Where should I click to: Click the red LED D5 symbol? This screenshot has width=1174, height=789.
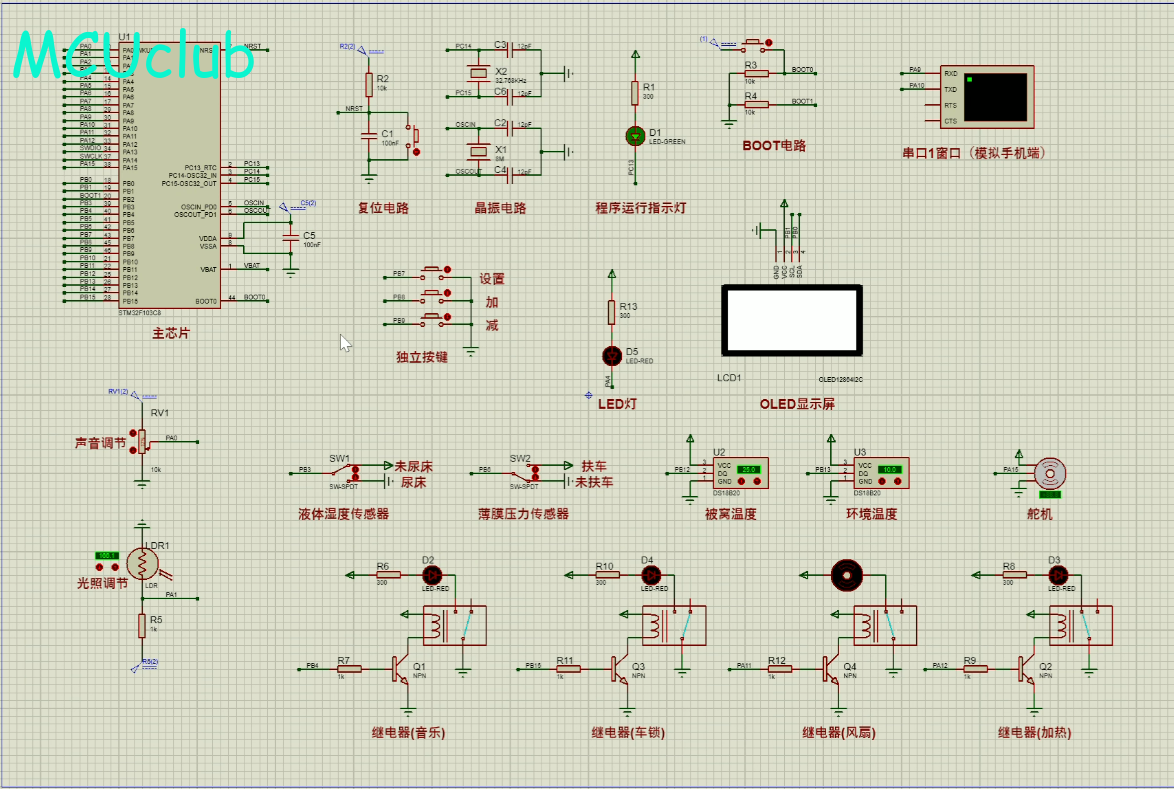(x=612, y=356)
